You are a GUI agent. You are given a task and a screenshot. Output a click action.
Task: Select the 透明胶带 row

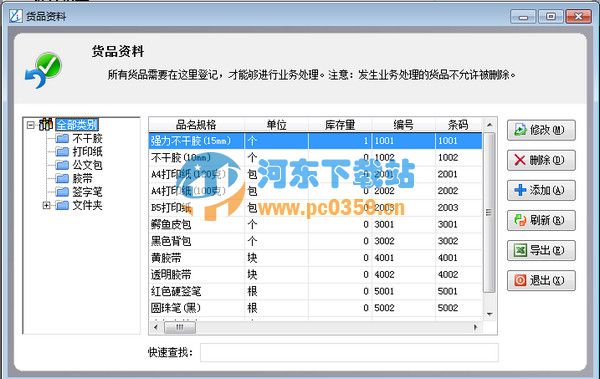click(315, 274)
